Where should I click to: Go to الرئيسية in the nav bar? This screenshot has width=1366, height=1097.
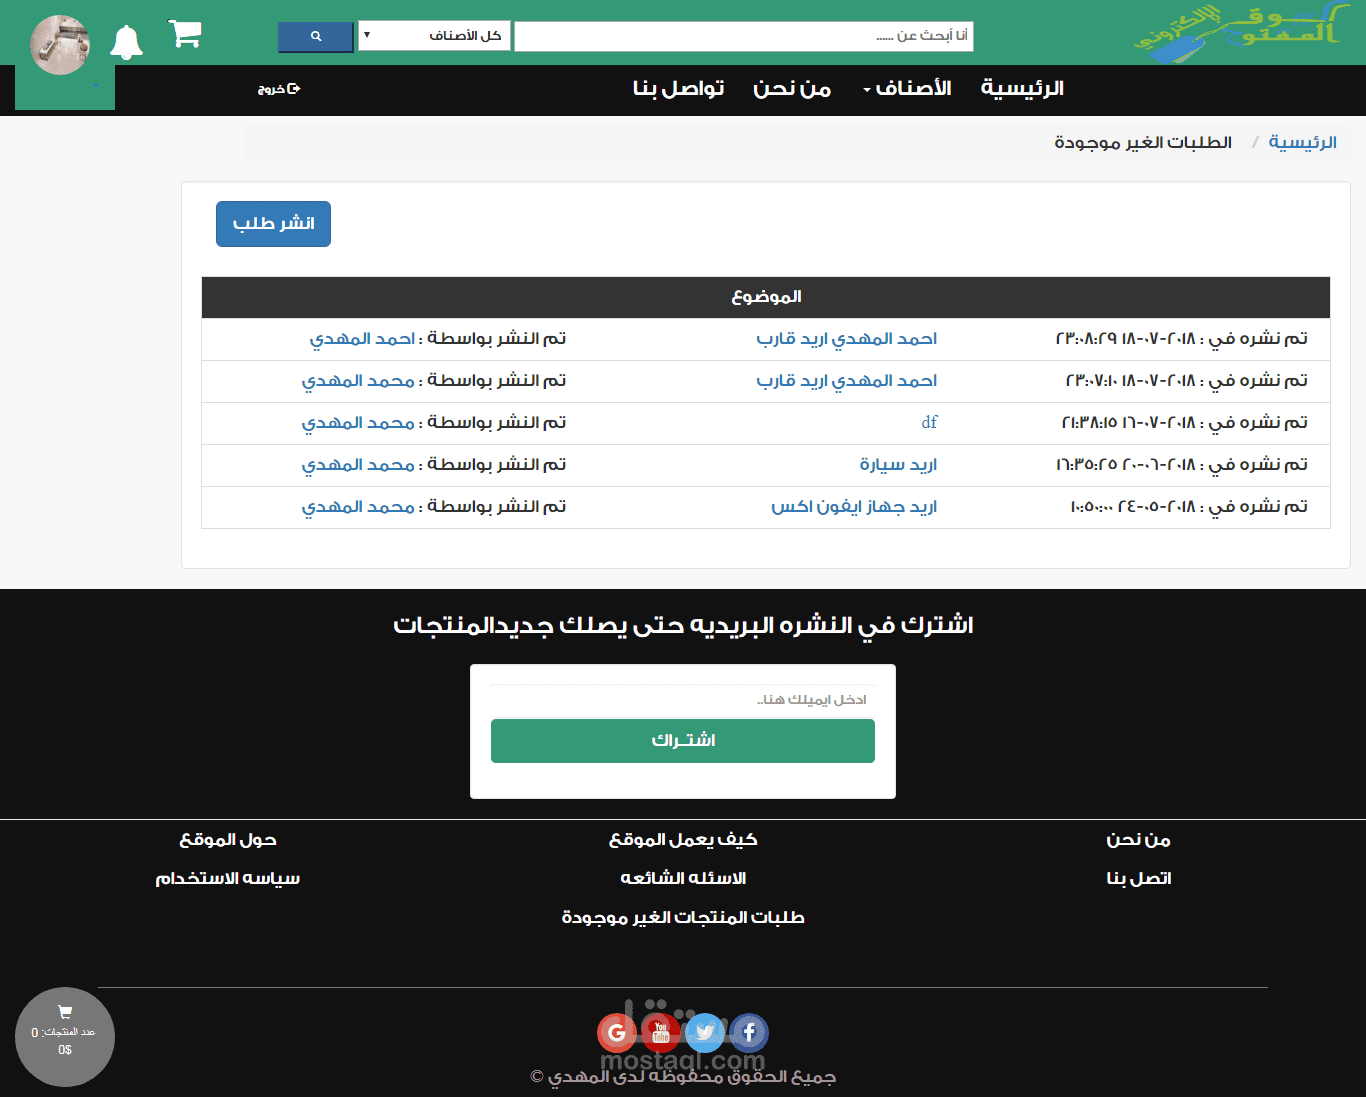(1022, 89)
